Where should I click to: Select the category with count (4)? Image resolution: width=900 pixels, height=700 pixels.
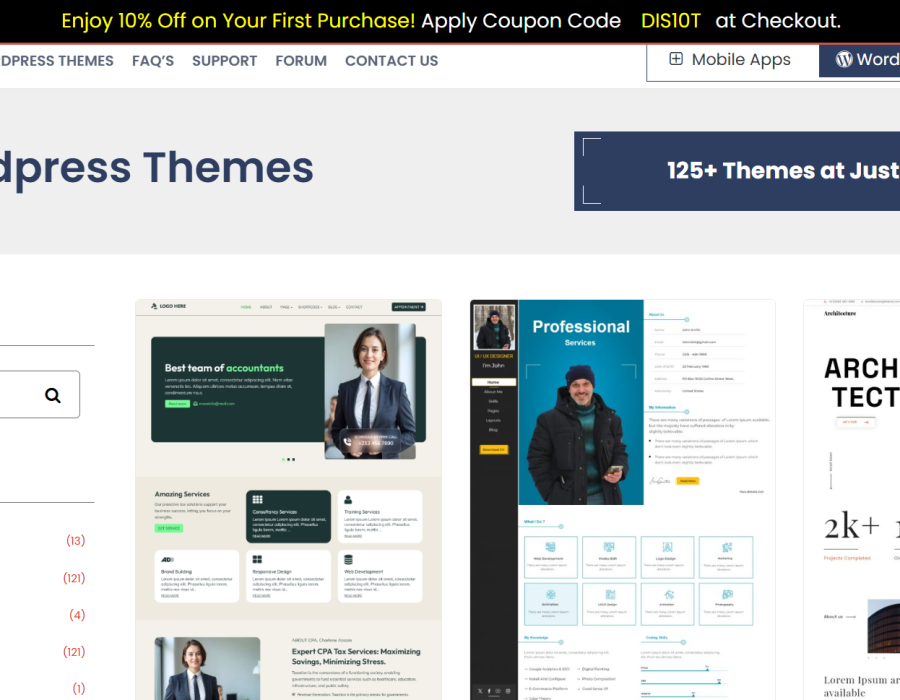click(x=77, y=615)
